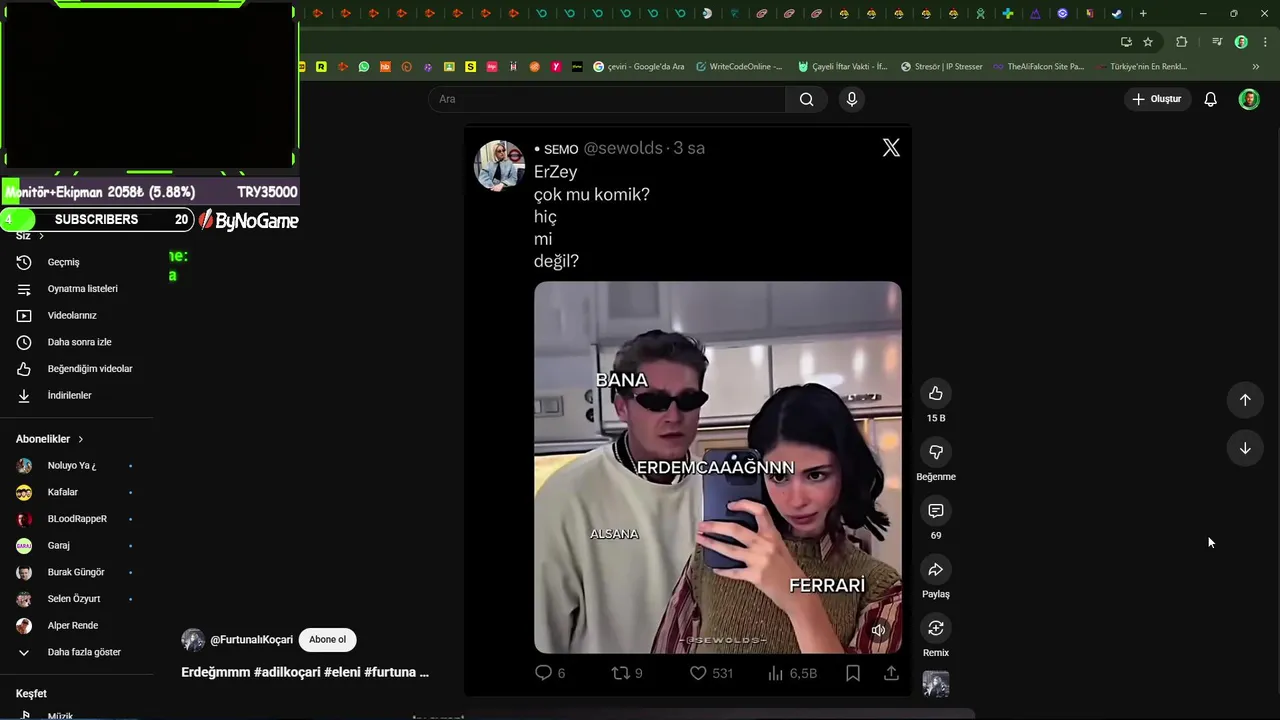
Task: Open Türkiye'nin En Renkl... bookmark
Action: 1140,67
